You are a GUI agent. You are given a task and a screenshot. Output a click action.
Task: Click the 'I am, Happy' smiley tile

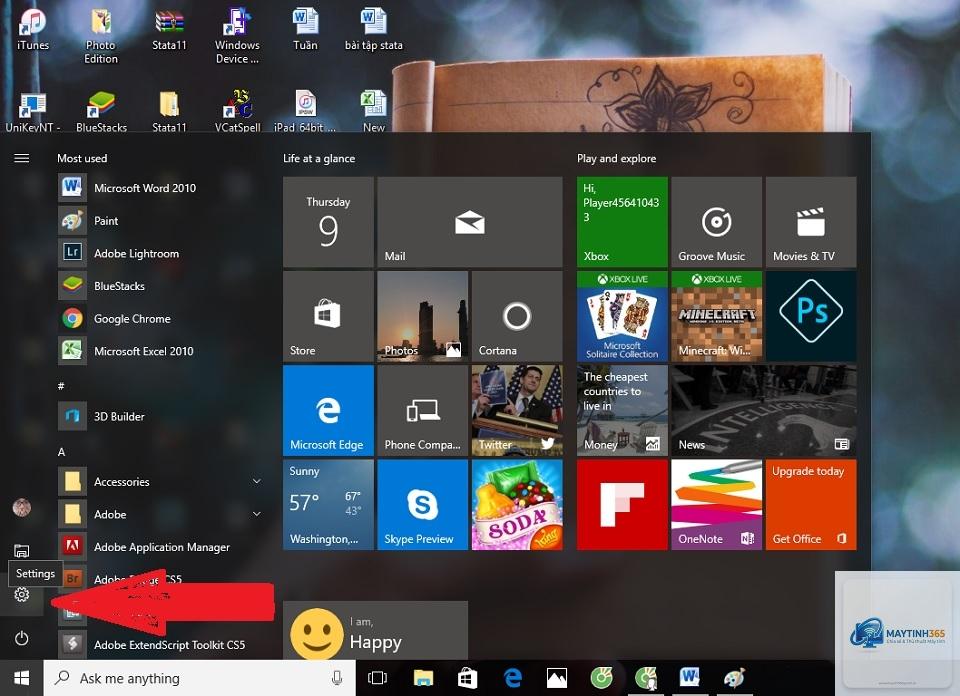pyautogui.click(x=375, y=631)
